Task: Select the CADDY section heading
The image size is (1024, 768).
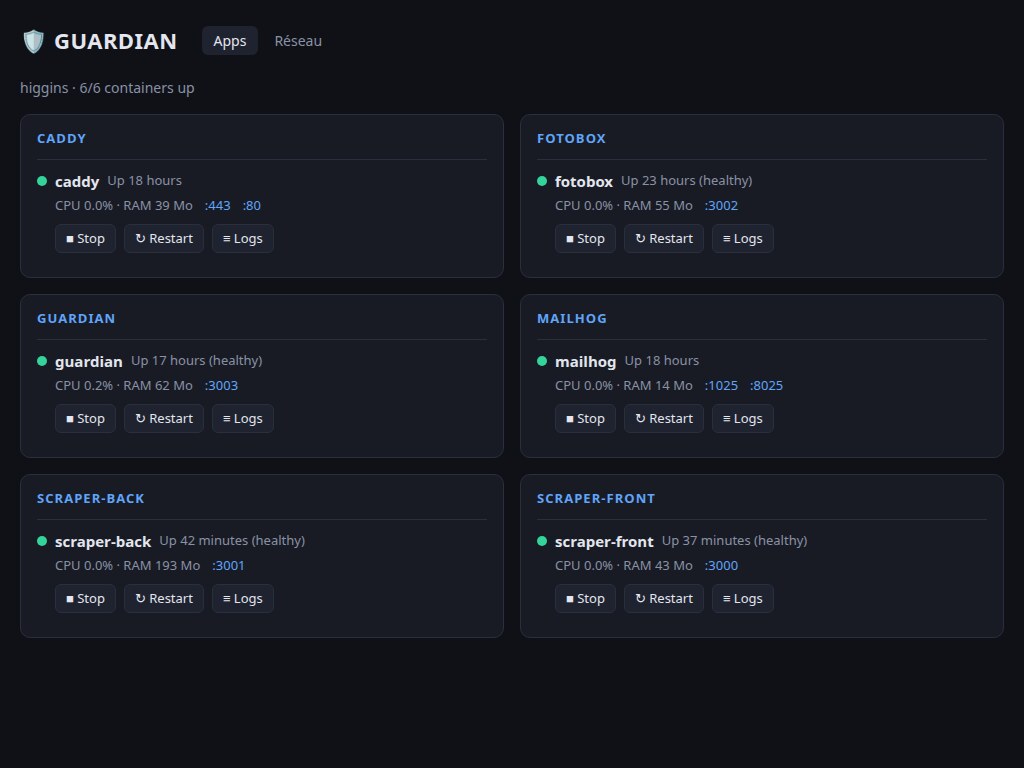Action: coord(61,138)
